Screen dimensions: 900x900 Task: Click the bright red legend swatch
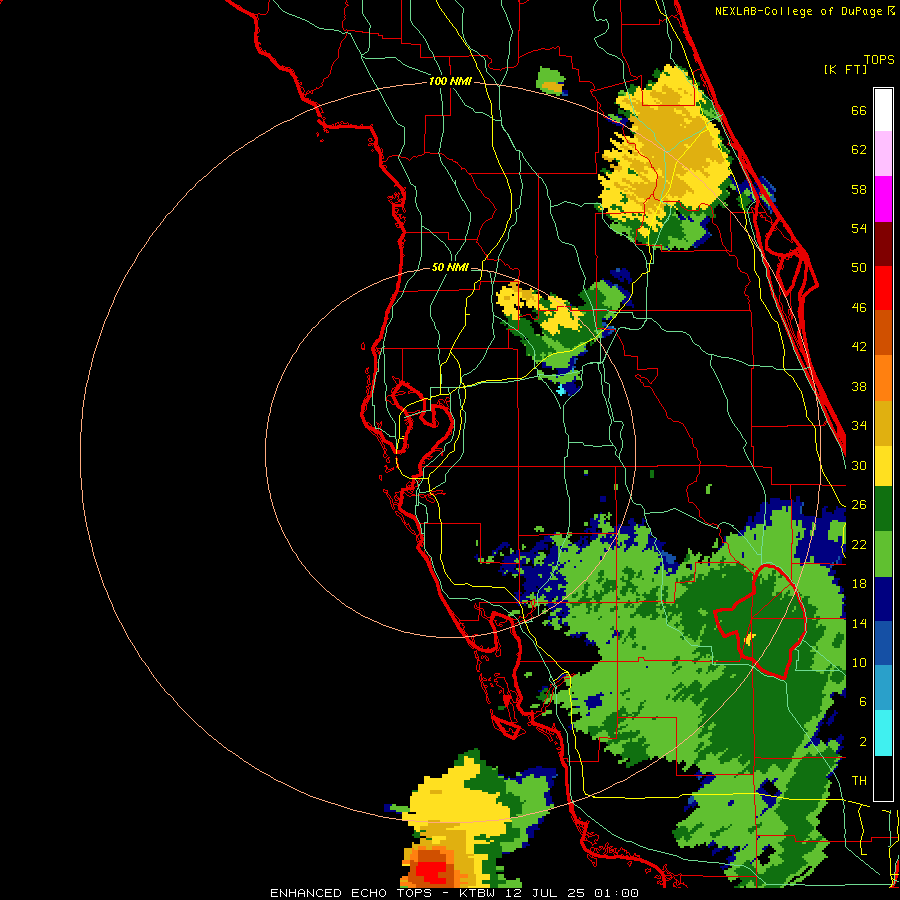883,288
